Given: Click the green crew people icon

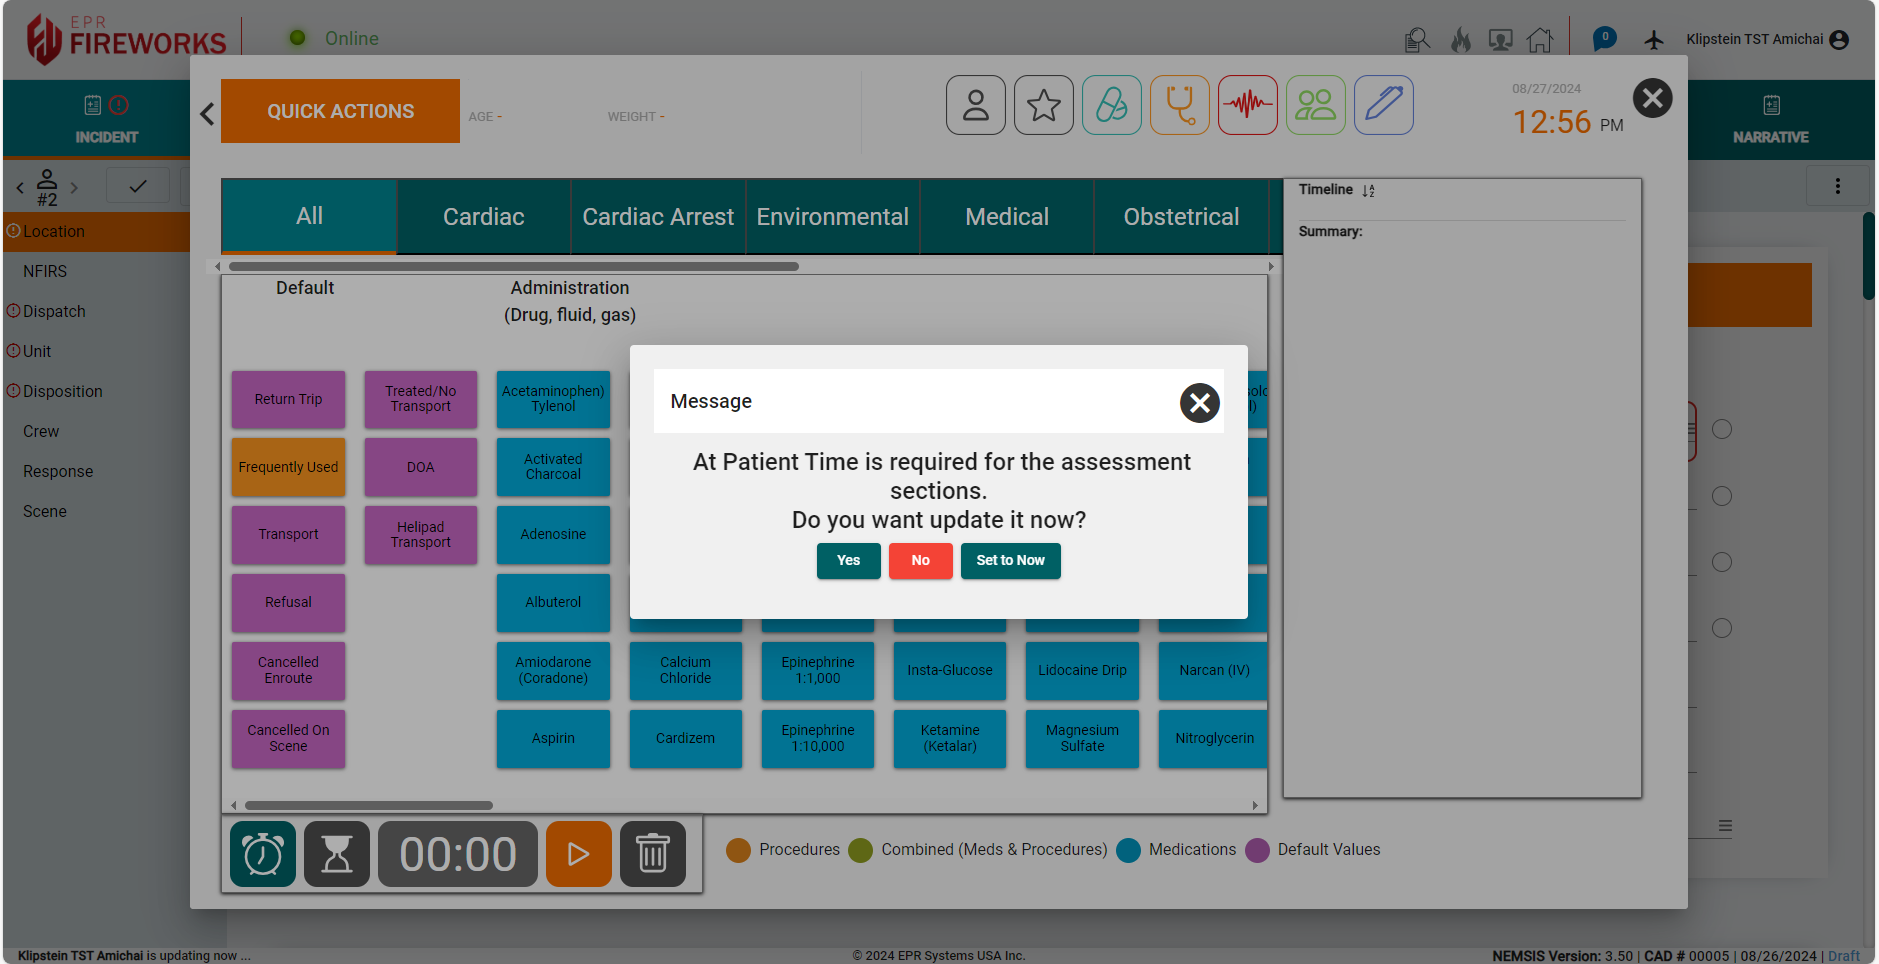Looking at the screenshot, I should (1315, 105).
